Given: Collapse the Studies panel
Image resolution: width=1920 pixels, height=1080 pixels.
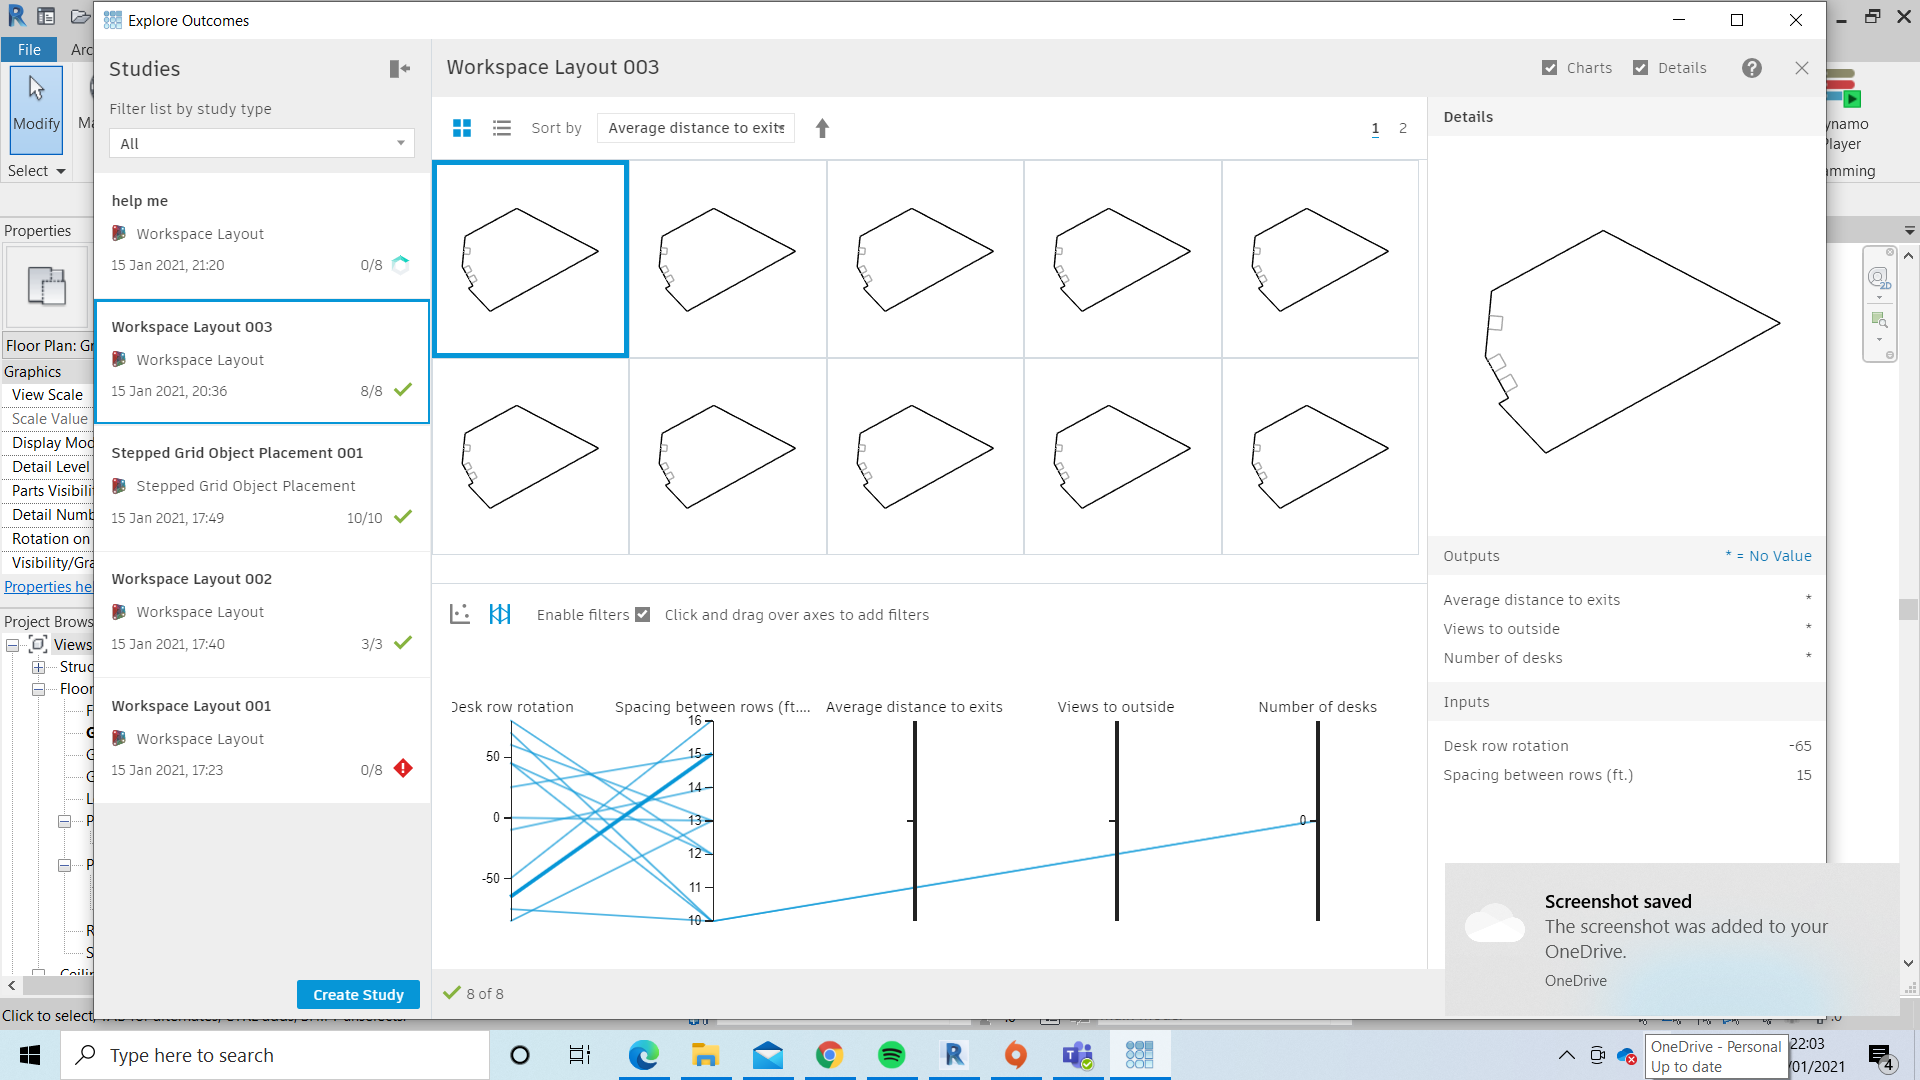Looking at the screenshot, I should (x=399, y=68).
